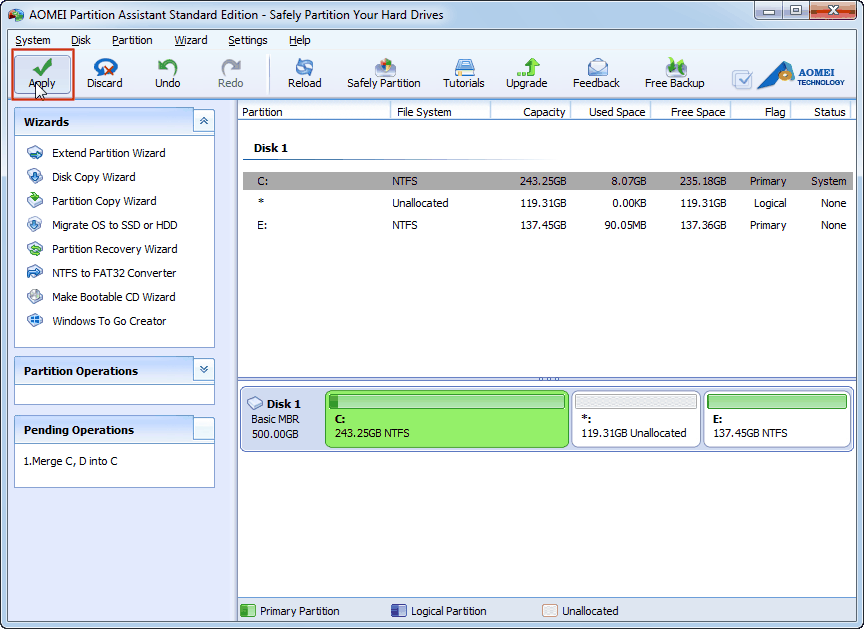The image size is (864, 629).
Task: Sort by the File System column header
Action: pyautogui.click(x=440, y=112)
